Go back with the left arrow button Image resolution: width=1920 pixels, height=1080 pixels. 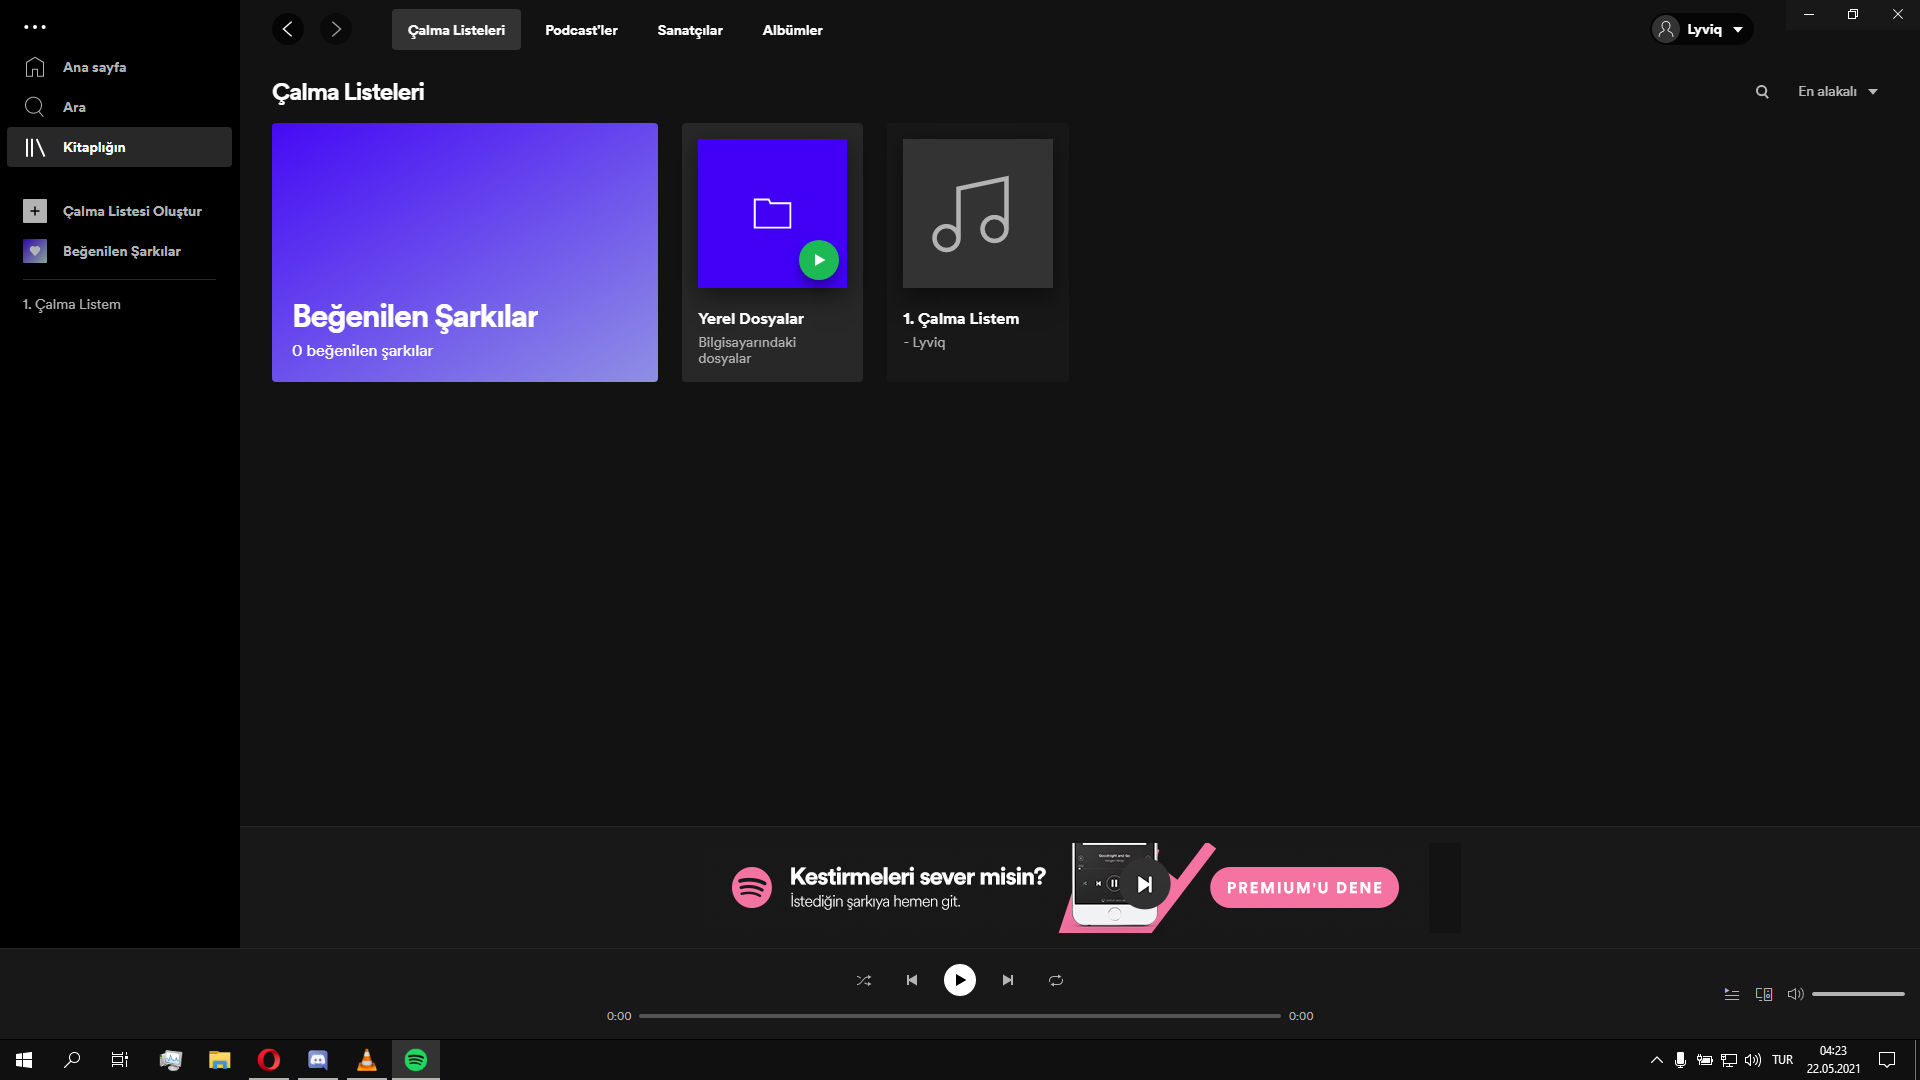coord(288,29)
